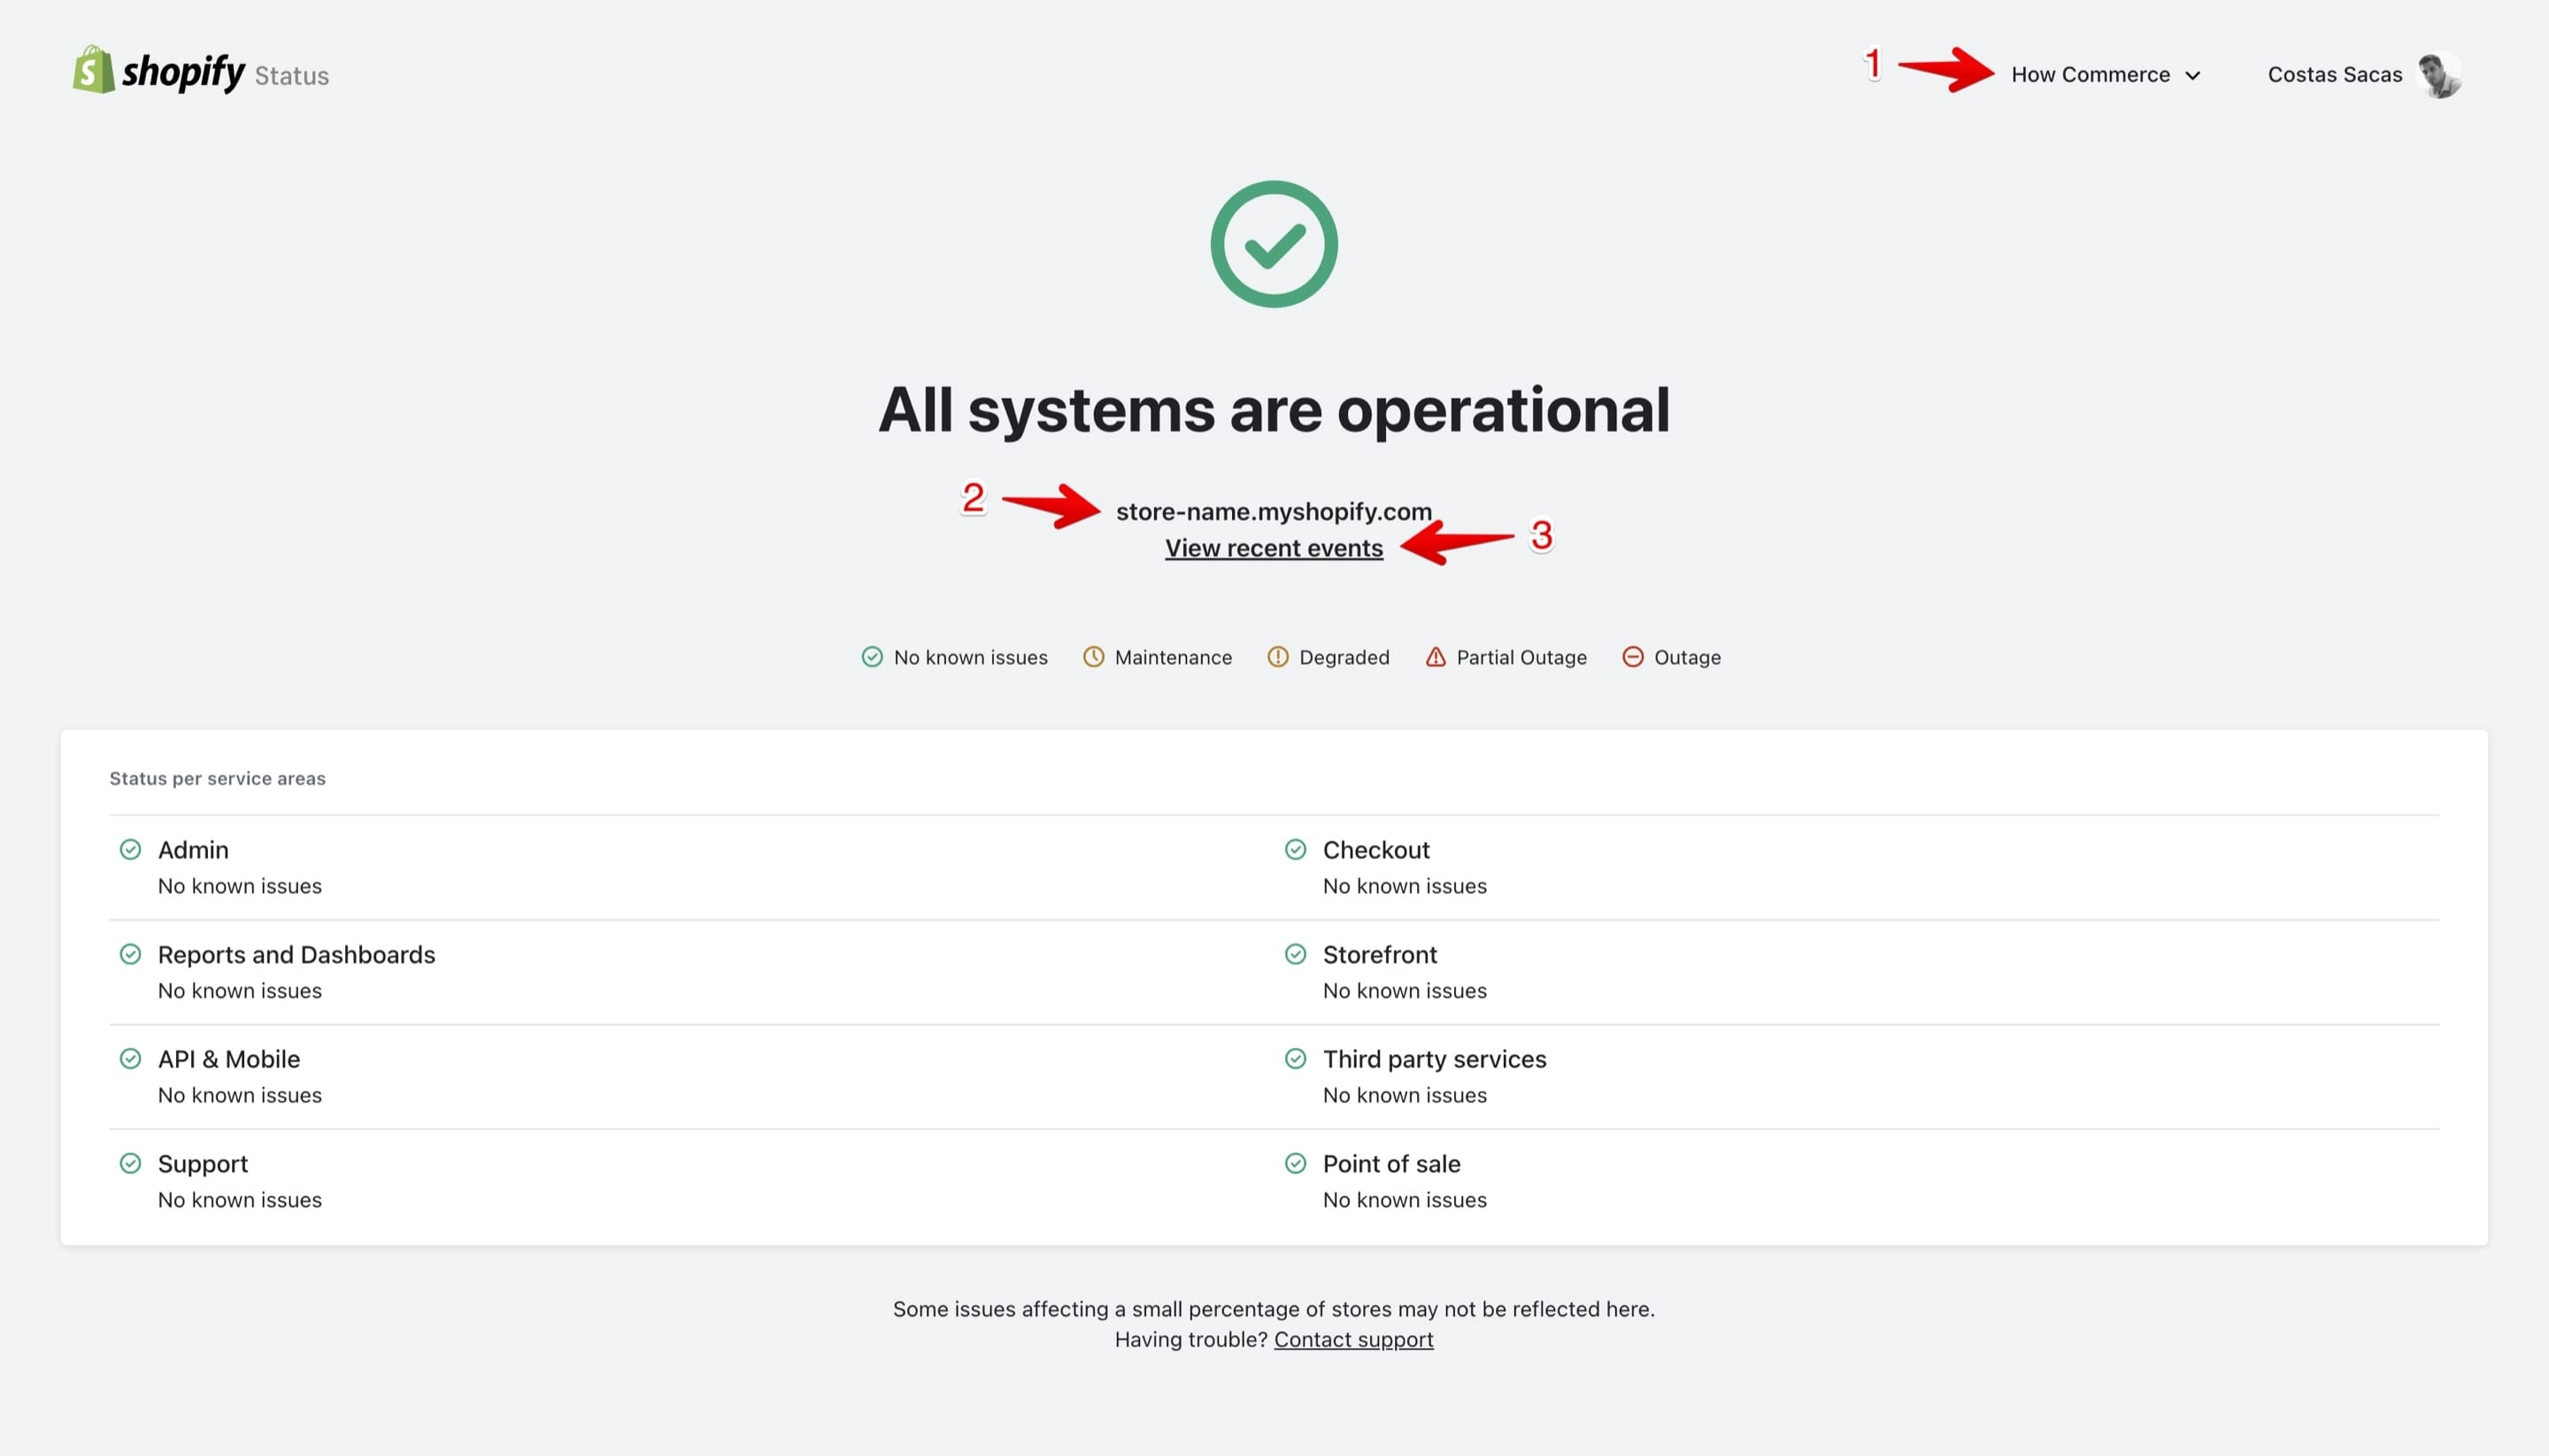Click the Checkout status check icon
The height and width of the screenshot is (1456, 2549).
pos(1295,849)
